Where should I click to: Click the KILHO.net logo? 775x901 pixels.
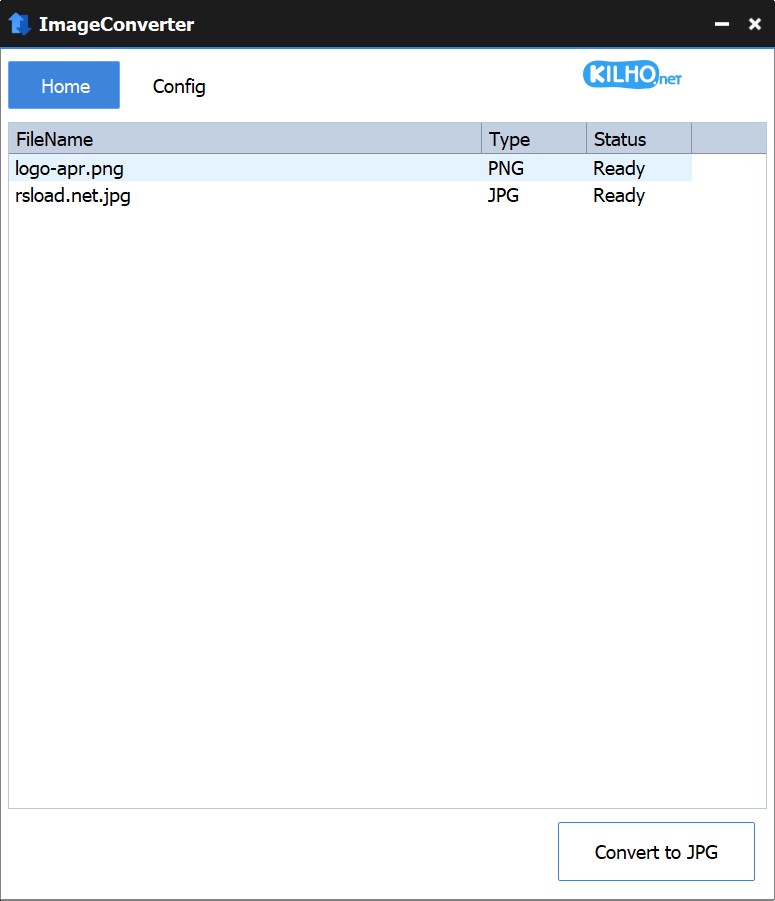coord(632,75)
